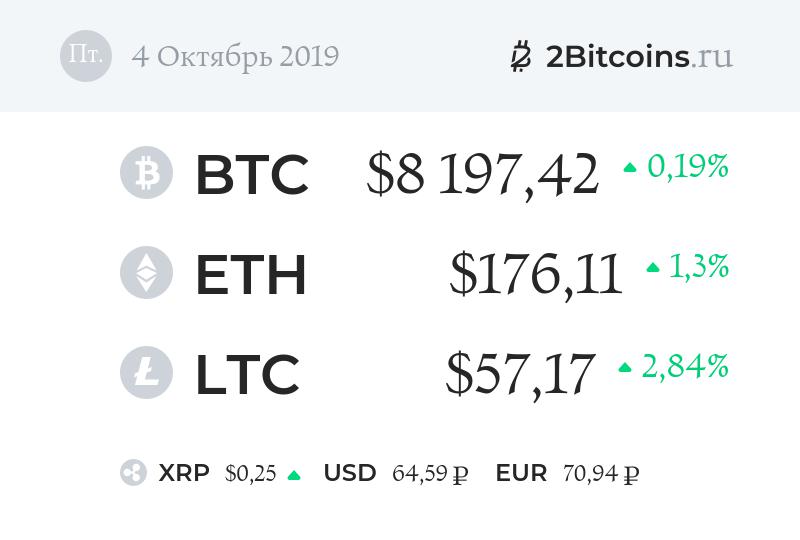800x540 pixels.
Task: Select the ETH ticker label
Action: pyautogui.click(x=250, y=274)
